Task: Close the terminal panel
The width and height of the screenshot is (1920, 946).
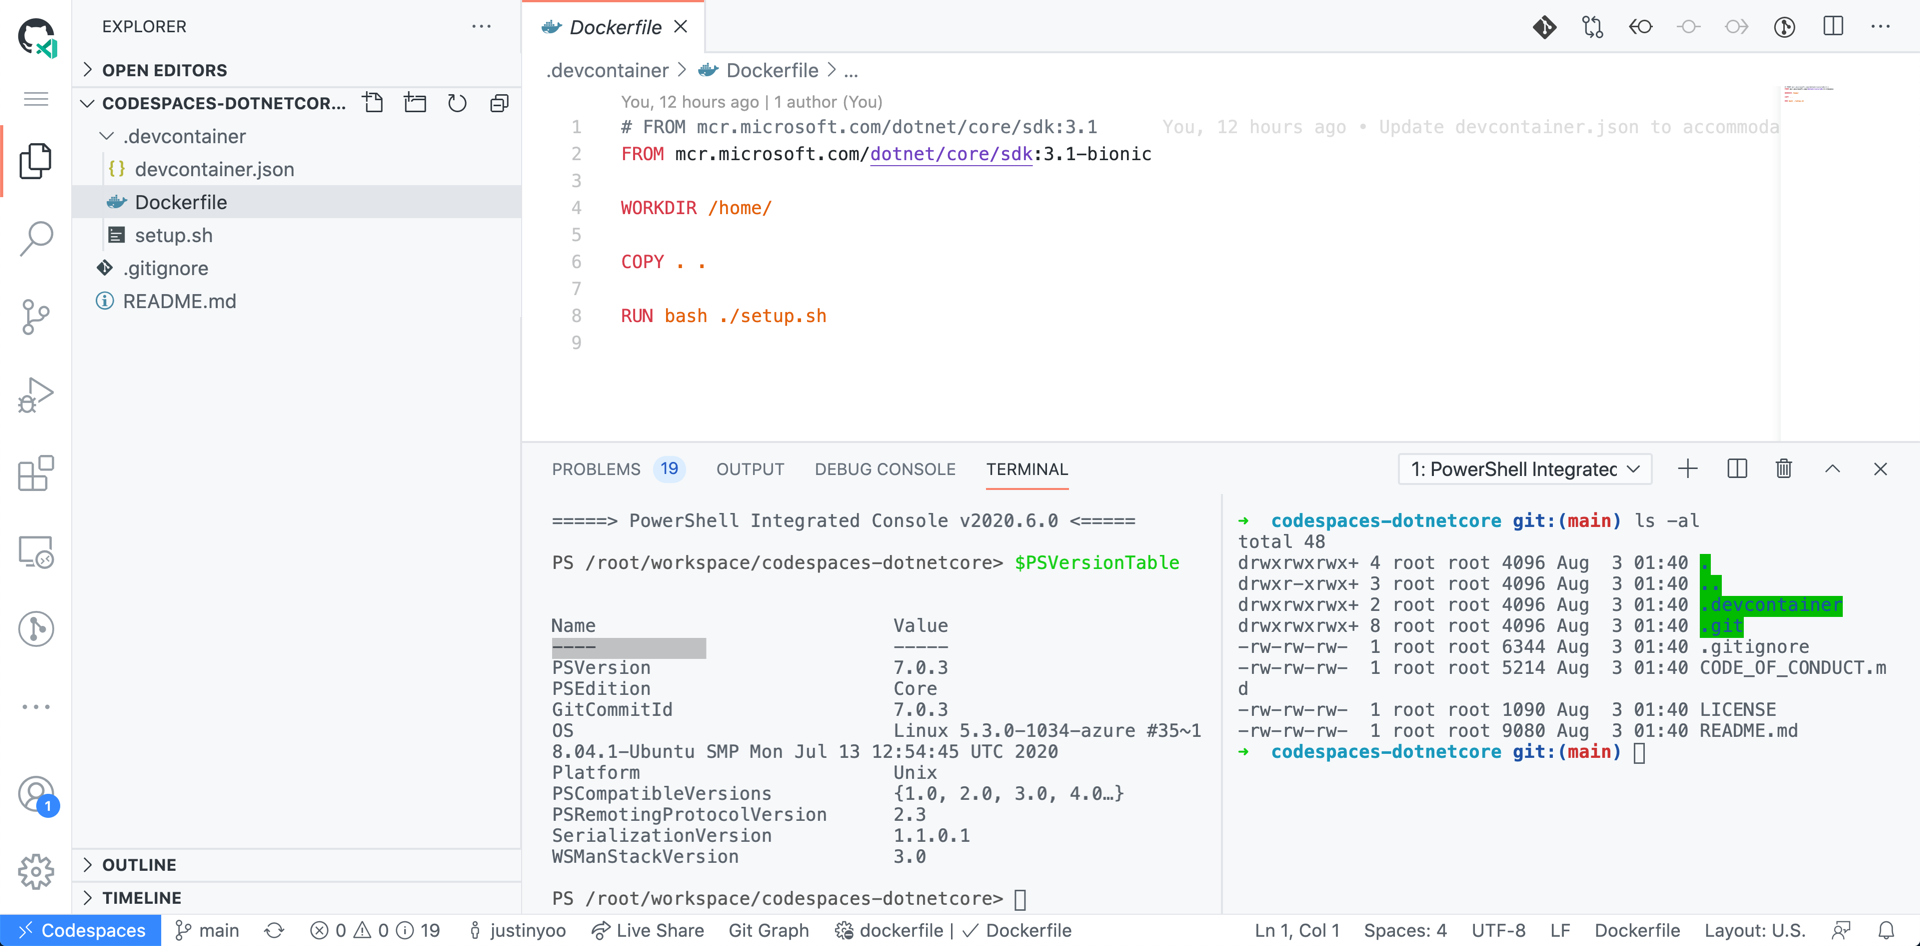Action: 1880,469
